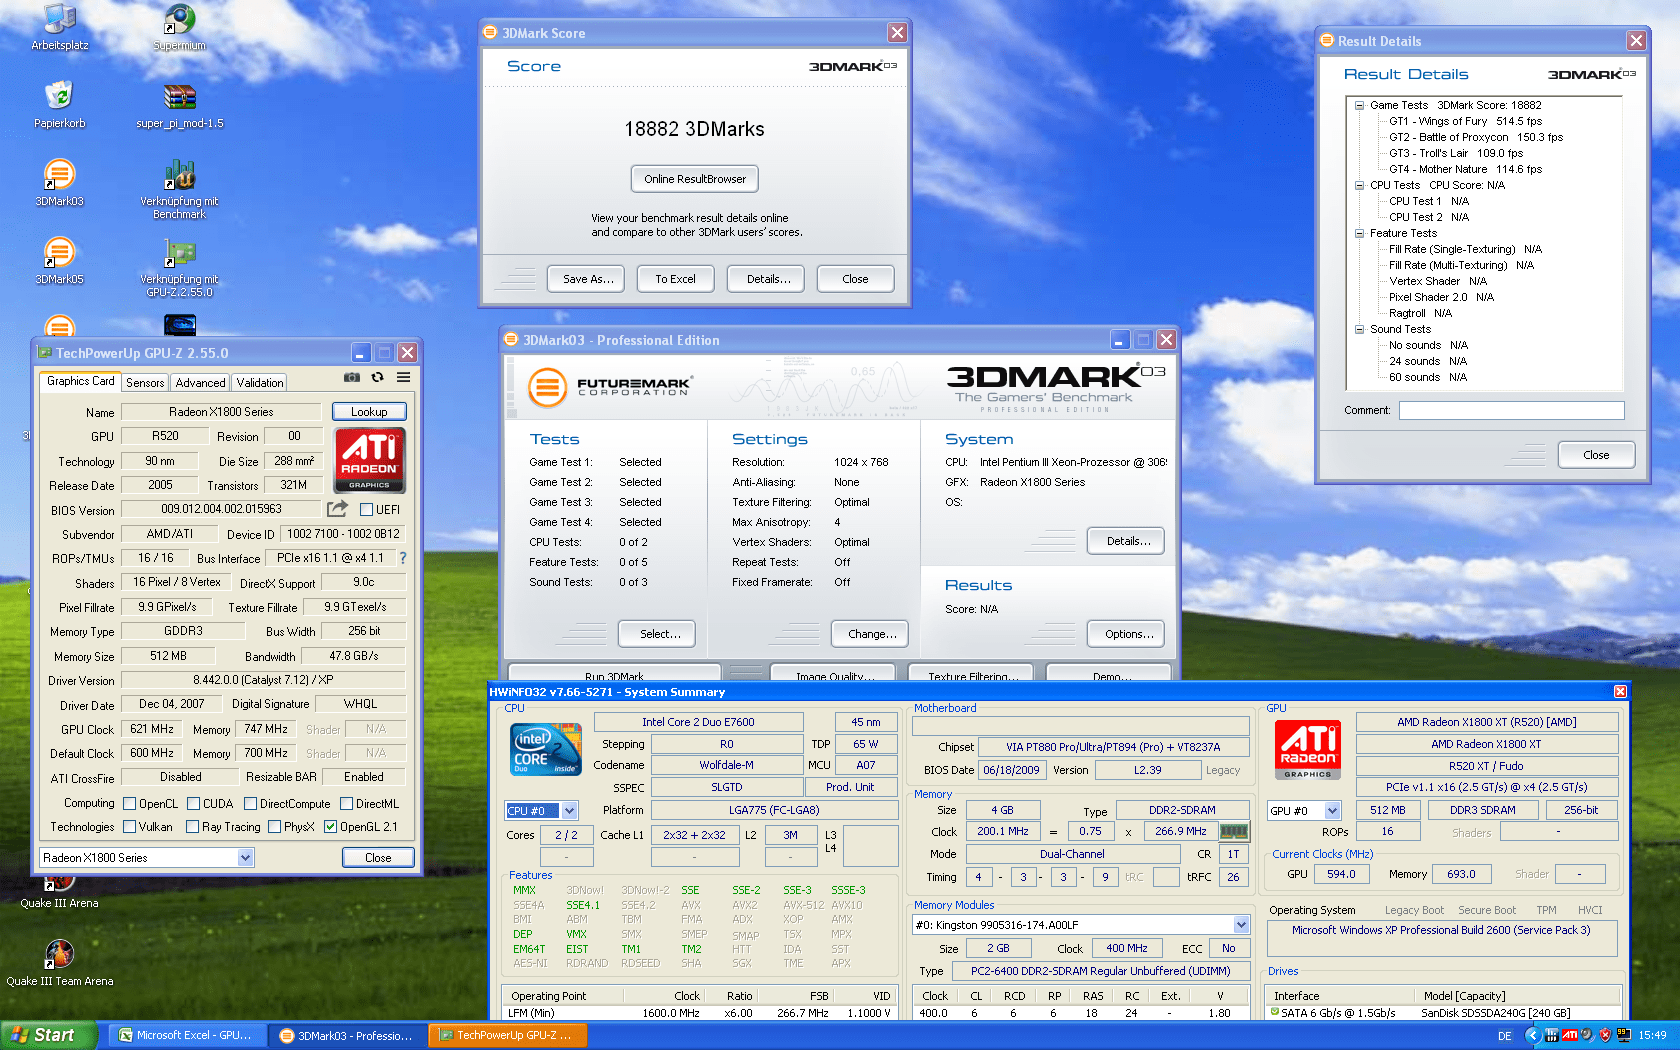Toggle the DirectML checkbox
1680x1050 pixels.
(x=346, y=804)
